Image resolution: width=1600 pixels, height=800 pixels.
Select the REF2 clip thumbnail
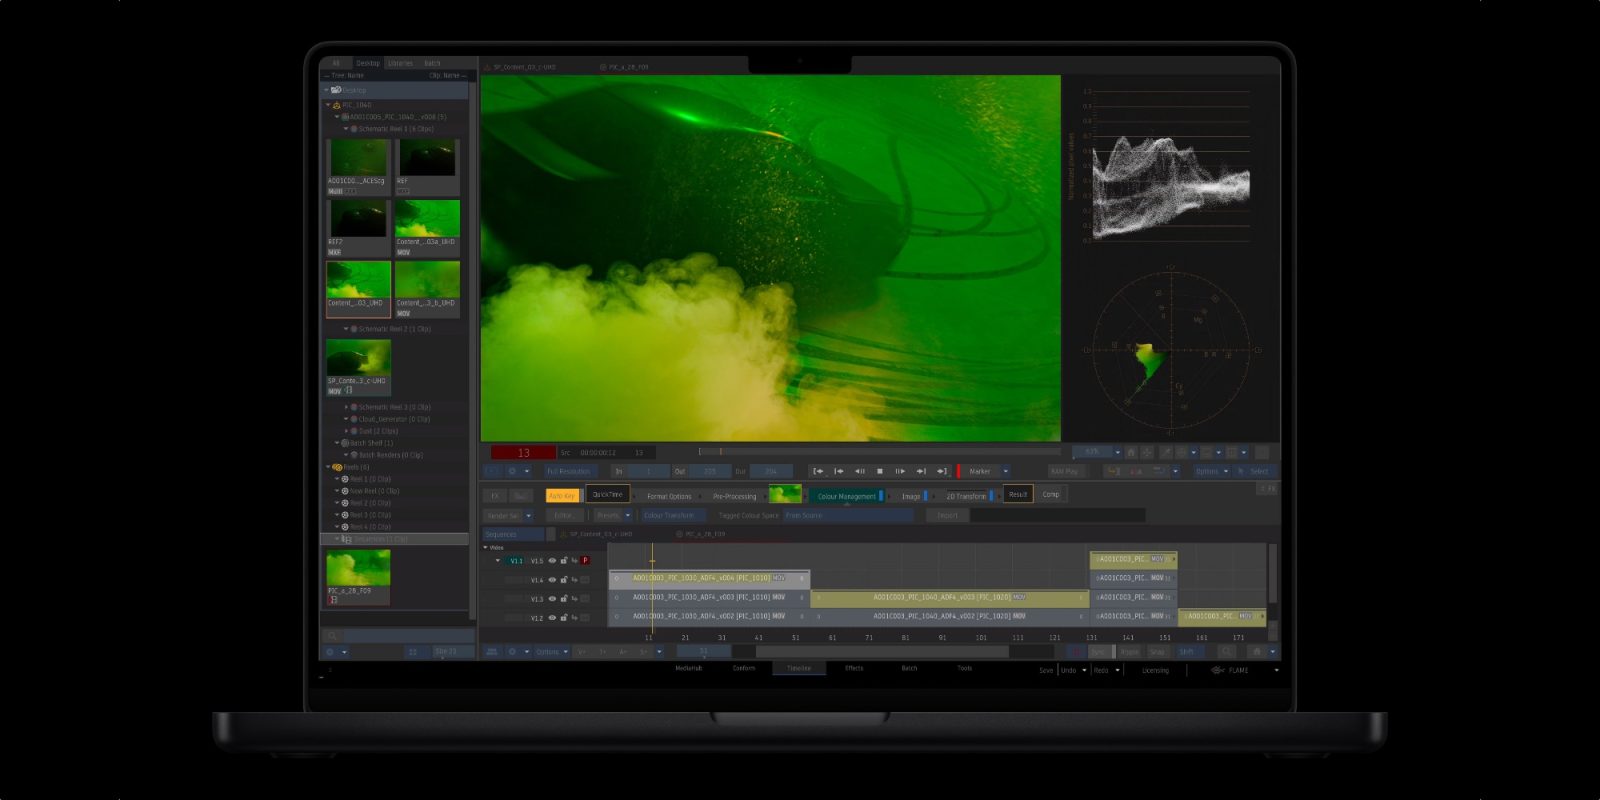point(358,219)
